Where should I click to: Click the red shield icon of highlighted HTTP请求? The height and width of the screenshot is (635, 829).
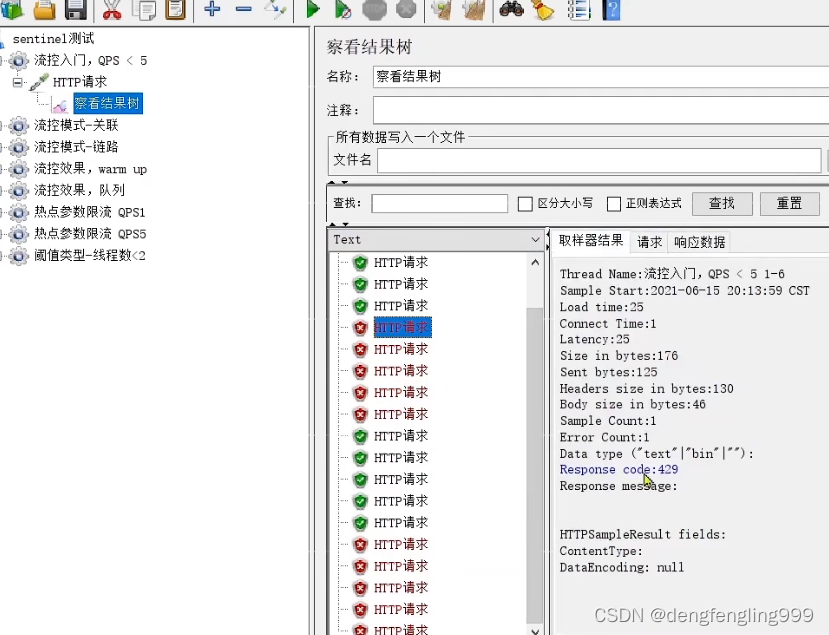(x=361, y=328)
